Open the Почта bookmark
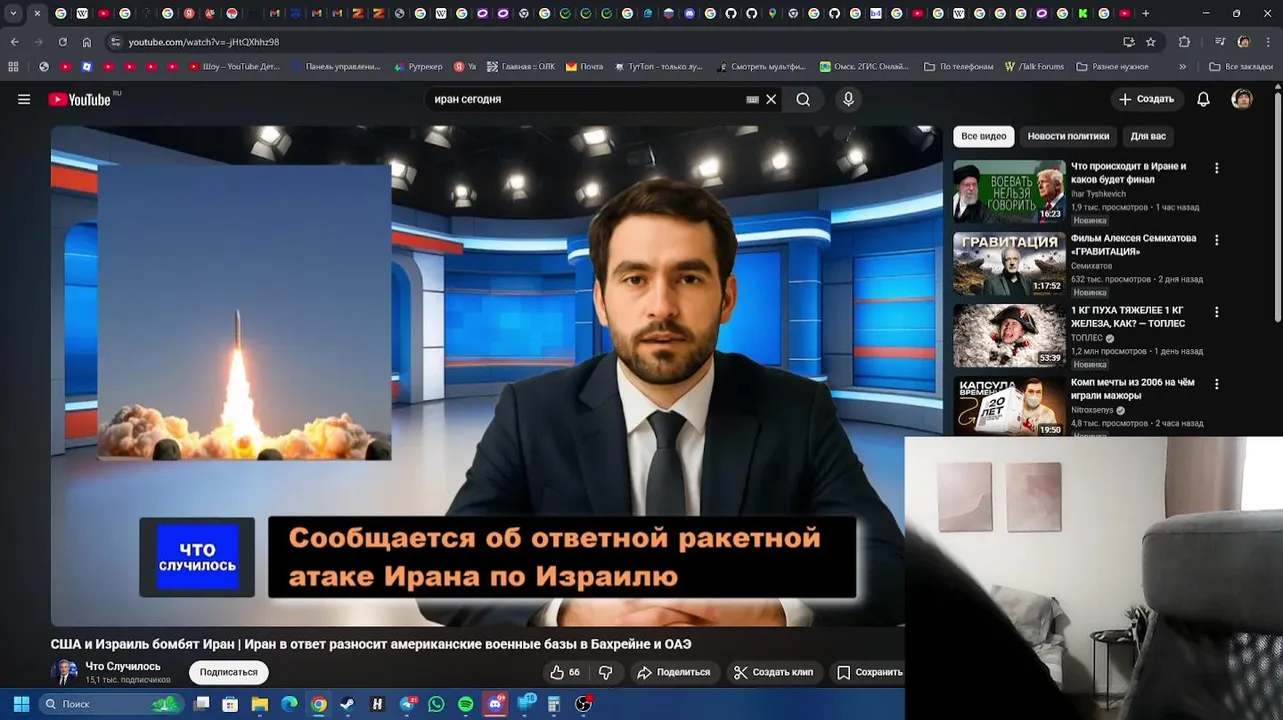 (585, 67)
